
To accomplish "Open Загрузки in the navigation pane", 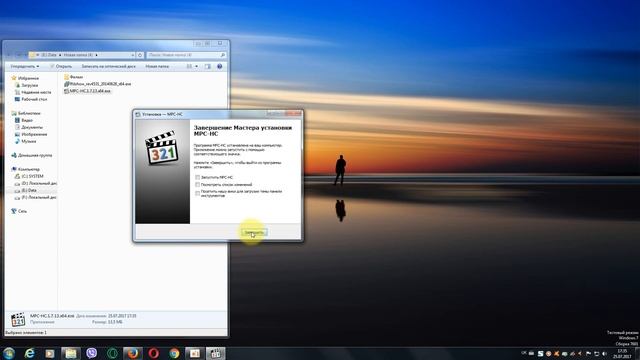I will [x=27, y=85].
